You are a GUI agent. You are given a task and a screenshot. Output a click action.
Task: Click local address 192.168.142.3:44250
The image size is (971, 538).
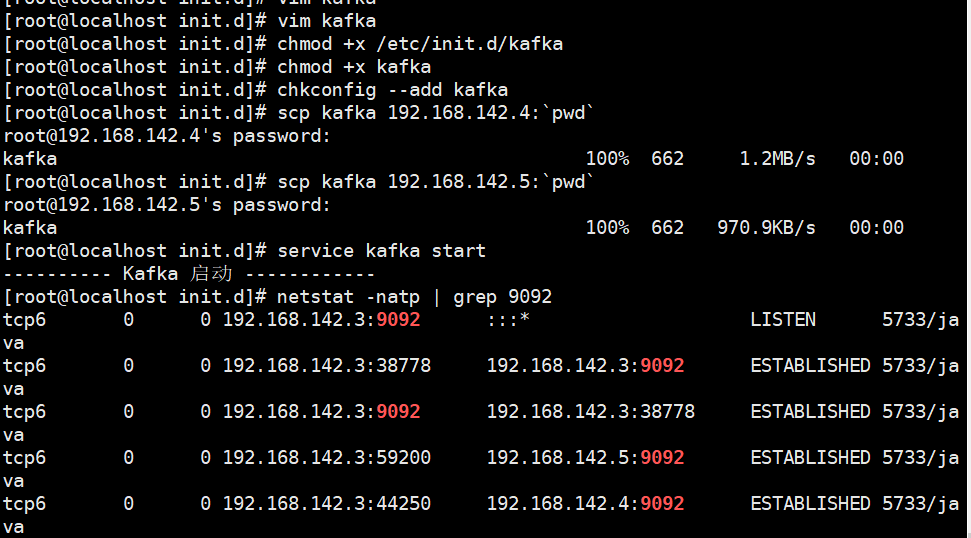point(326,504)
